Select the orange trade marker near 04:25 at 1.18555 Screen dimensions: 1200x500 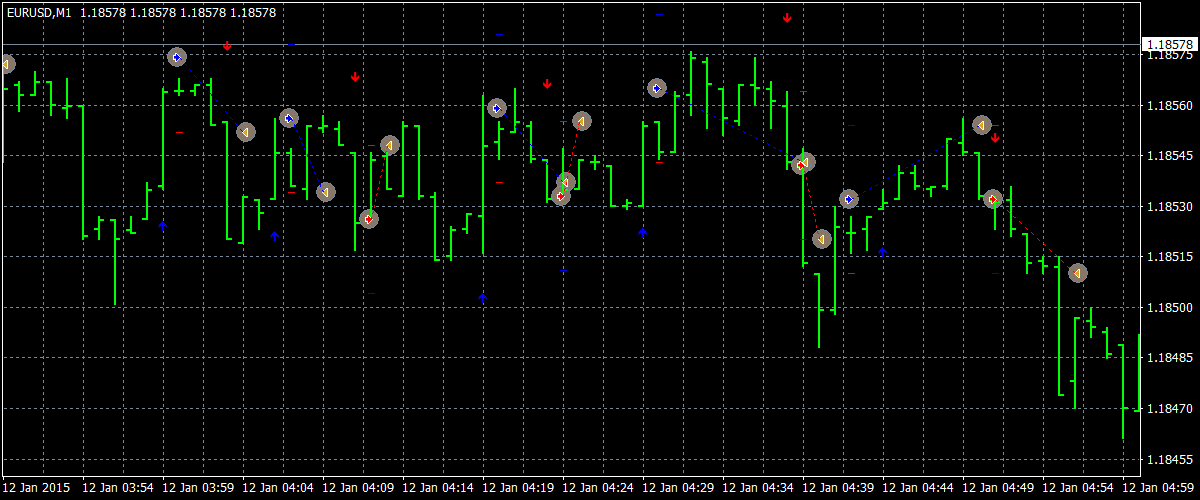point(582,121)
